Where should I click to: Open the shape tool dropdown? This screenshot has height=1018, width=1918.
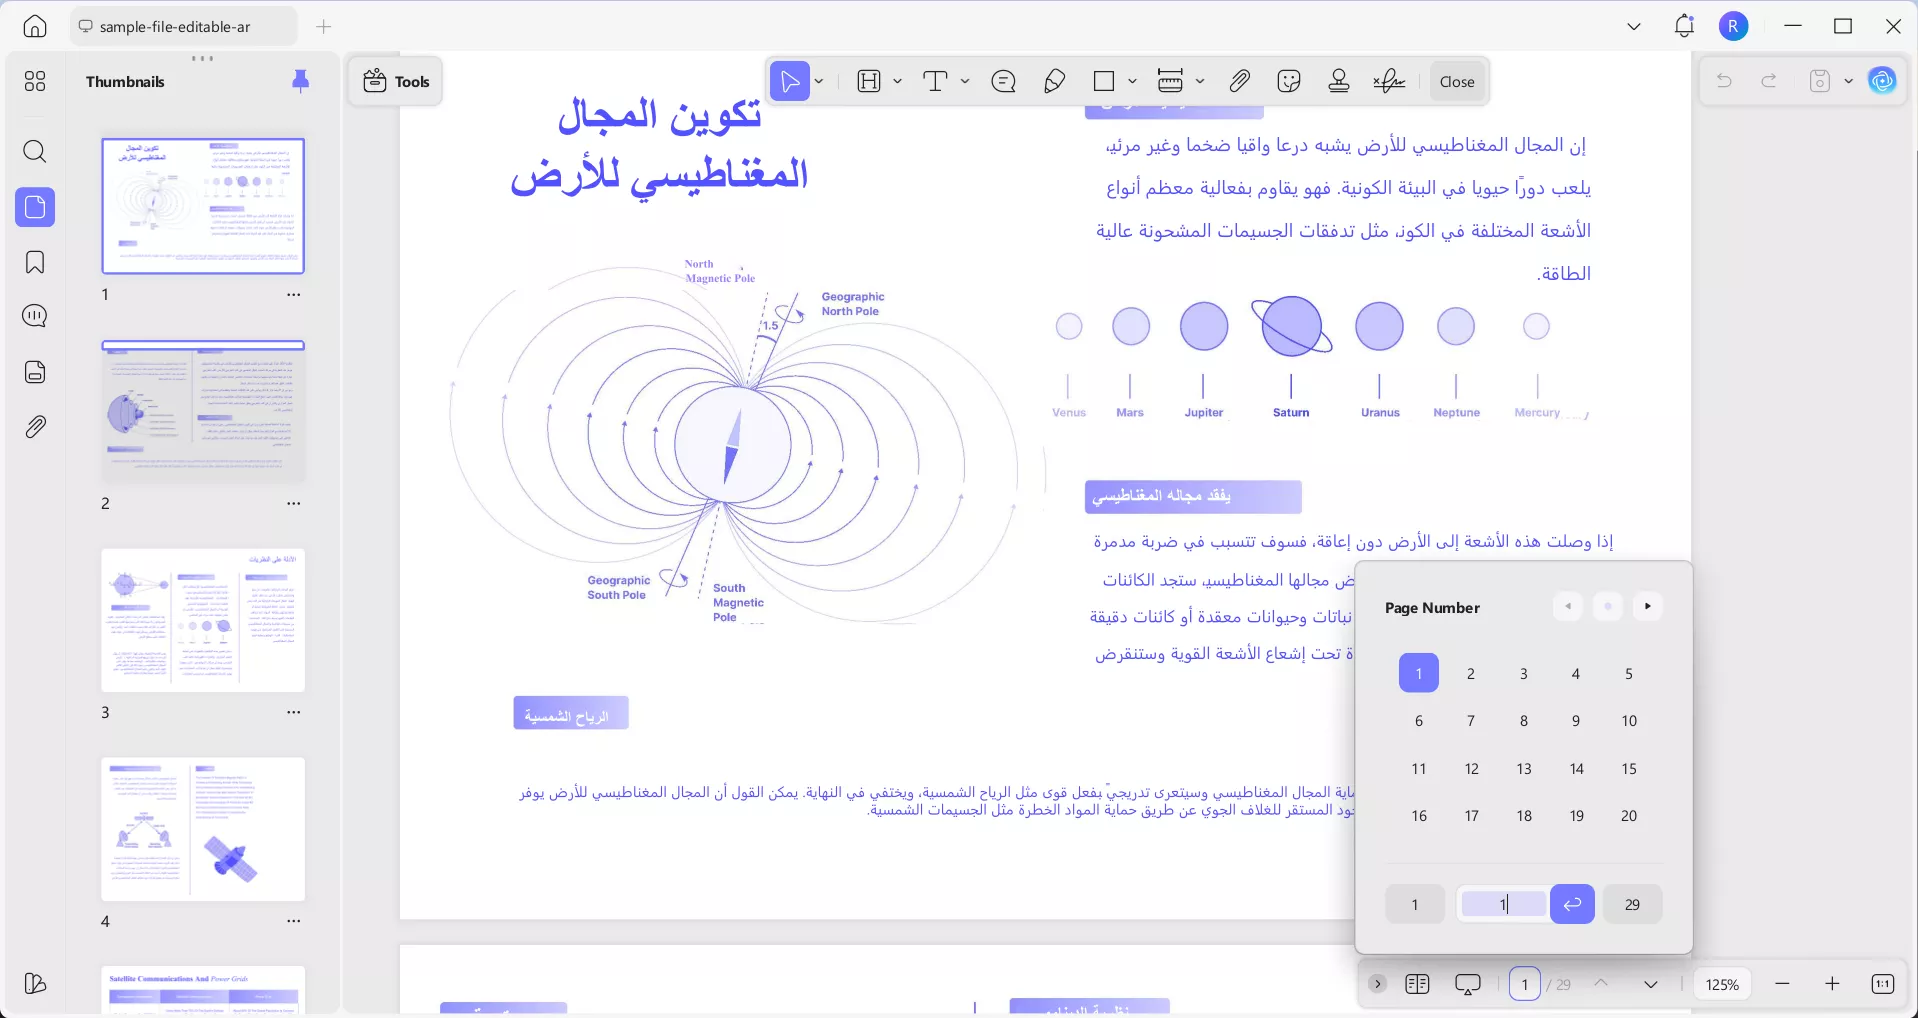(1131, 81)
